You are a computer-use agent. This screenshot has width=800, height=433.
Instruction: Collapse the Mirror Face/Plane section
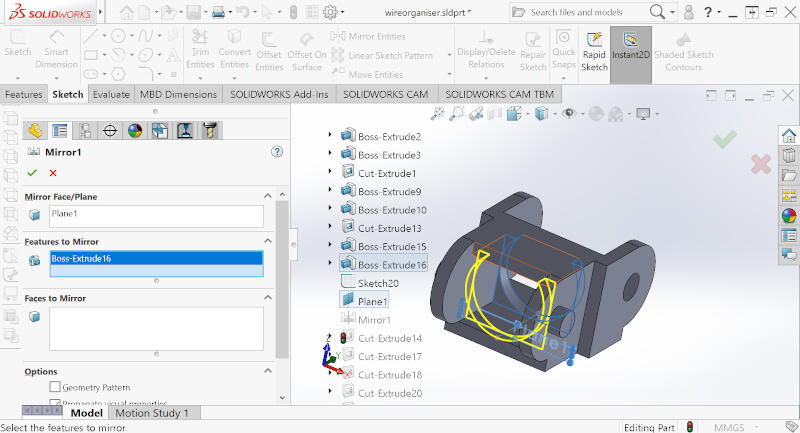click(268, 196)
